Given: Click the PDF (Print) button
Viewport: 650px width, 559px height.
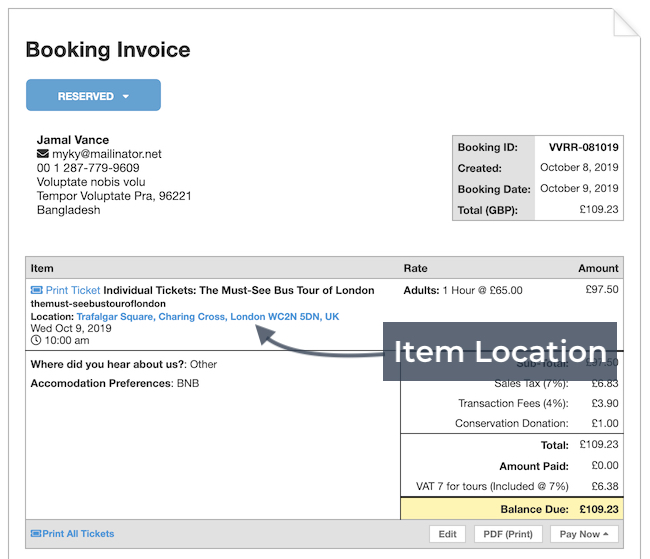Looking at the screenshot, I should [508, 534].
